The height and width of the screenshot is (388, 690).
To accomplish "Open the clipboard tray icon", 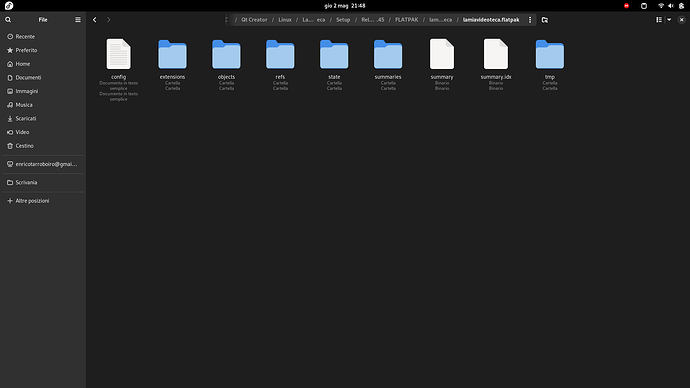I will pyautogui.click(x=644, y=6).
